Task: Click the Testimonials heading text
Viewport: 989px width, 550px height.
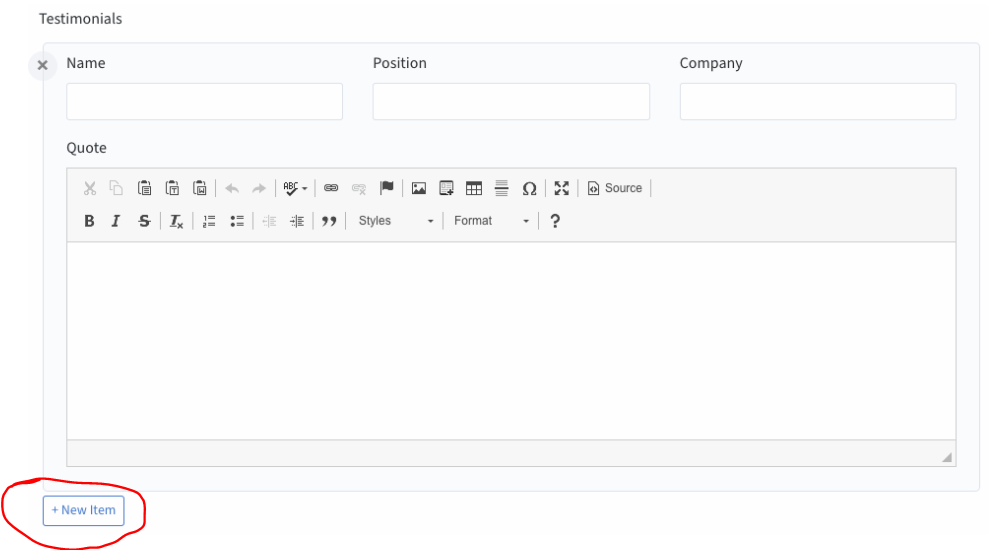Action: [80, 19]
